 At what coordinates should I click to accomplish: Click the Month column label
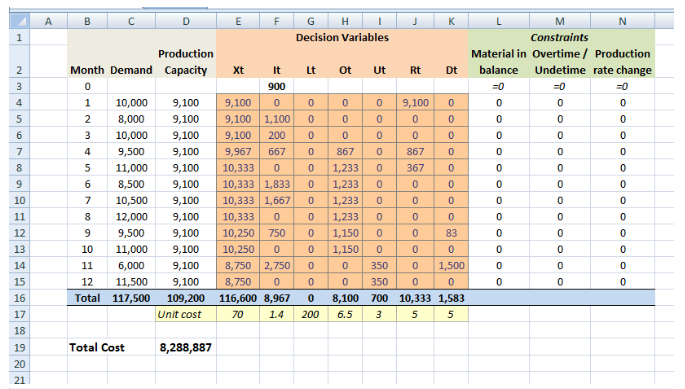[x=87, y=70]
